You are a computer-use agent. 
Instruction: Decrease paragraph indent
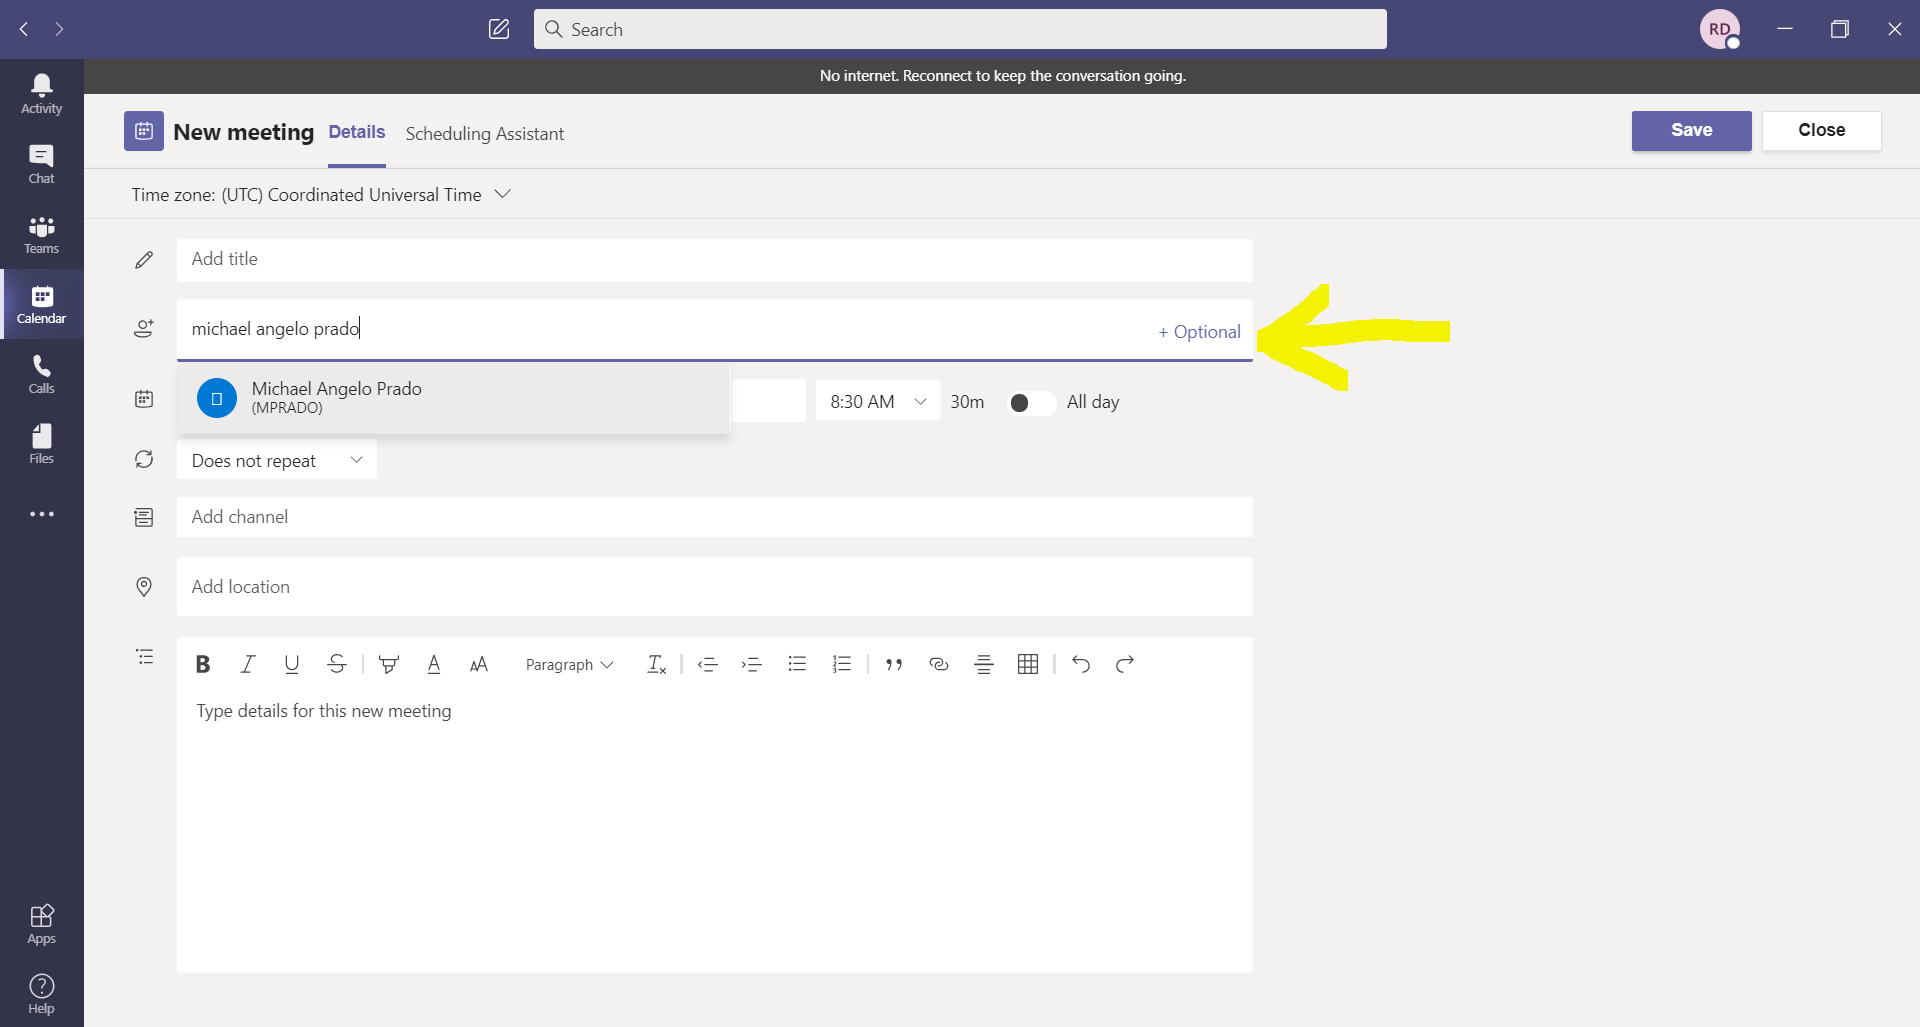click(708, 664)
